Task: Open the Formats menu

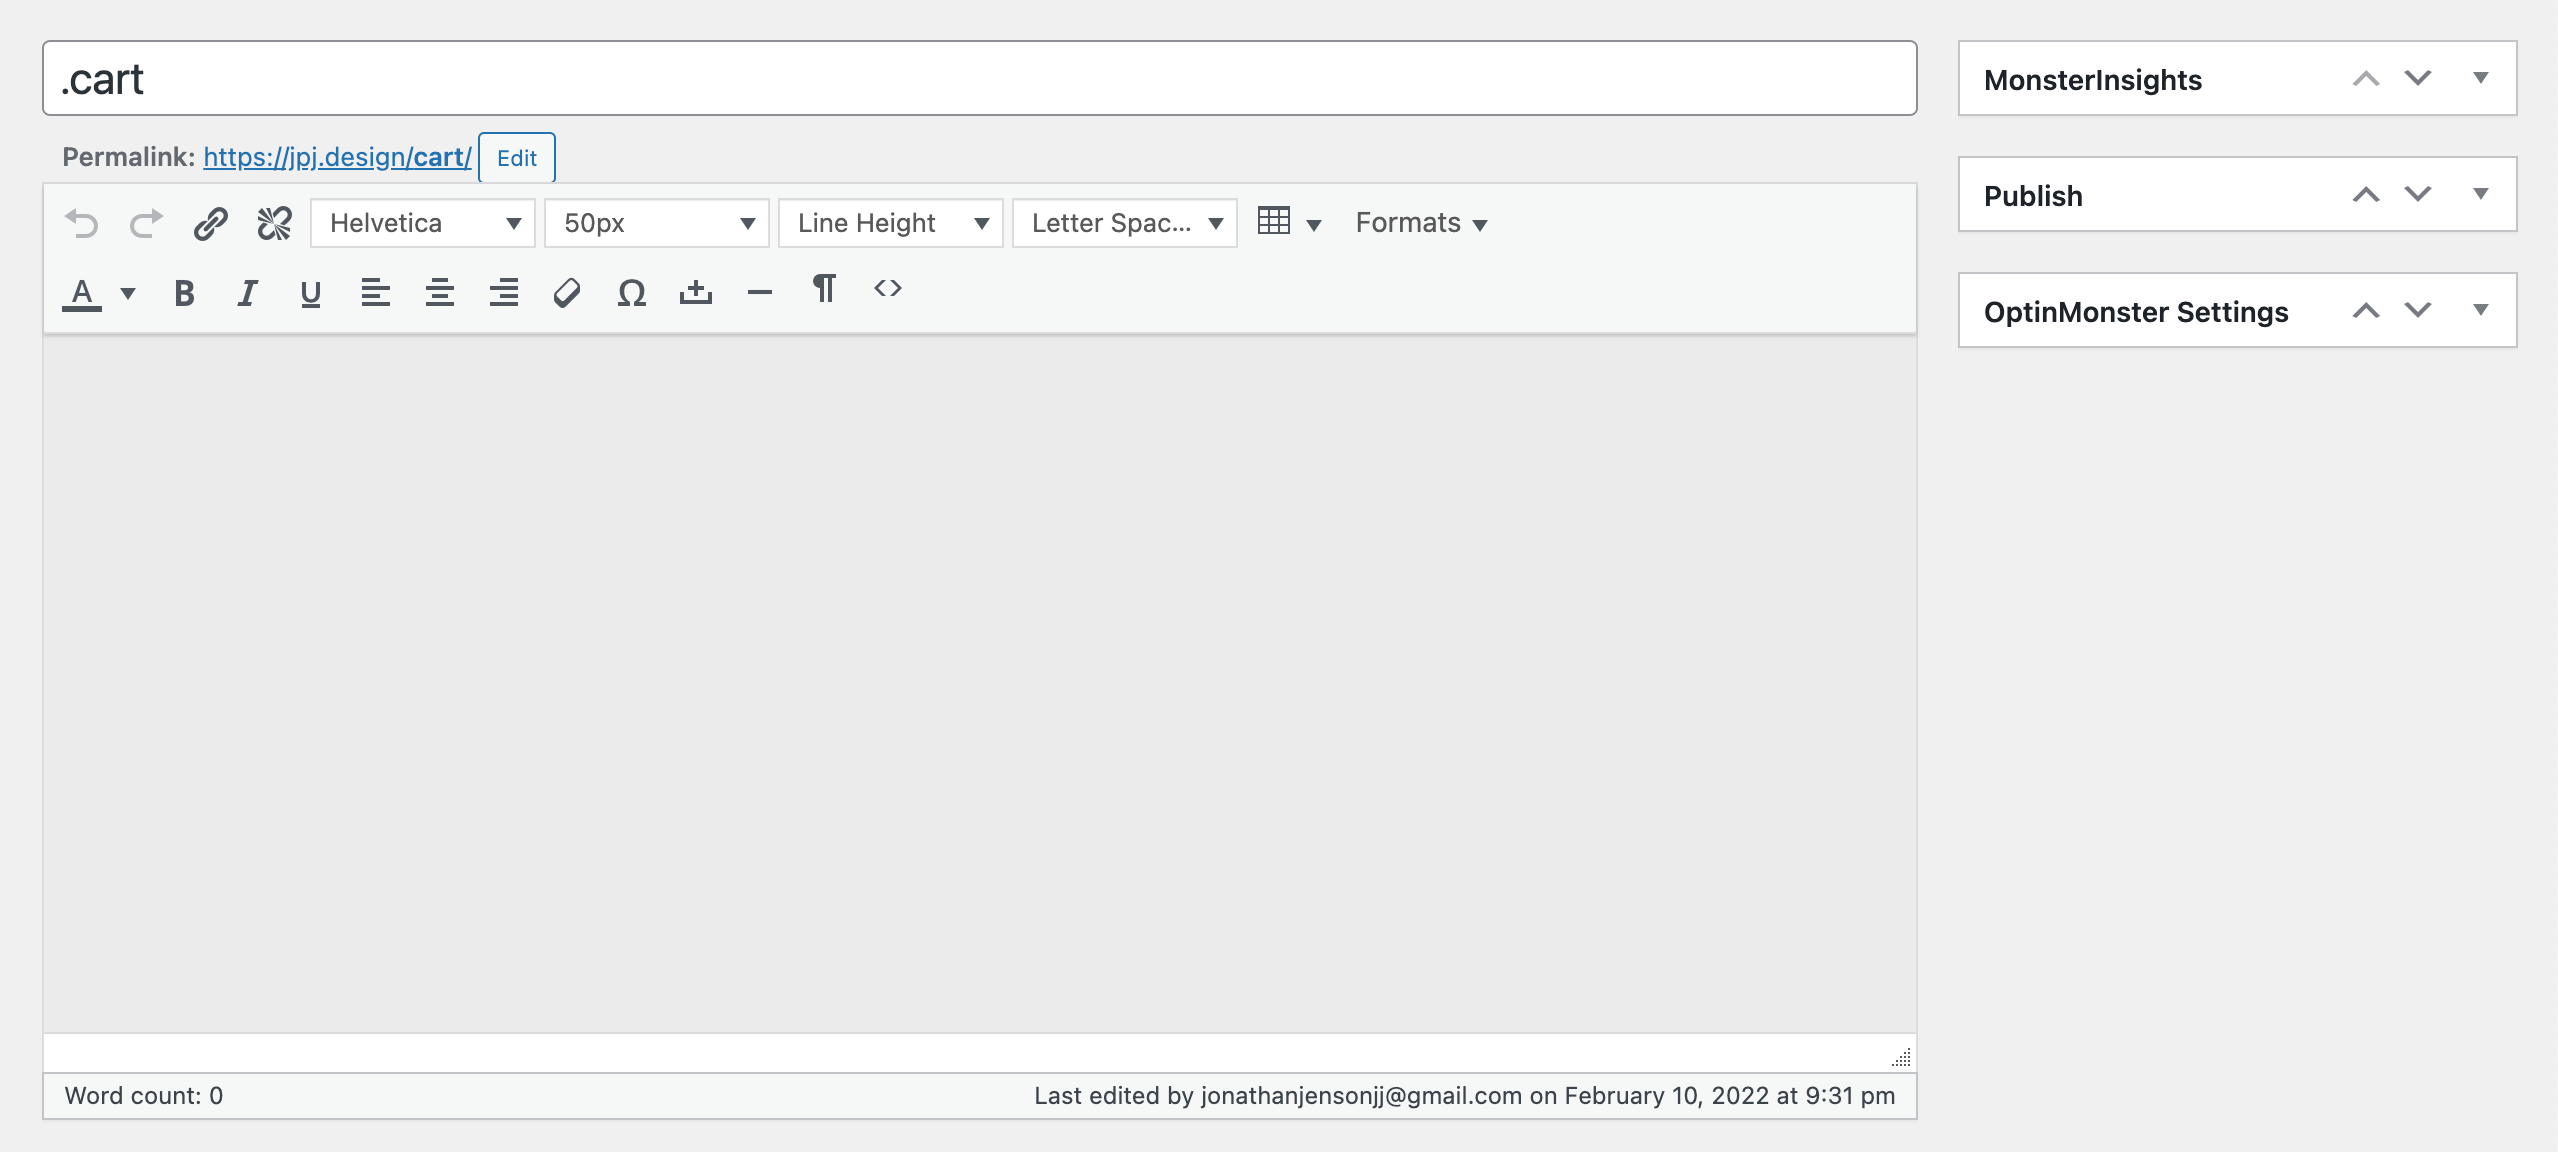Action: [1420, 223]
